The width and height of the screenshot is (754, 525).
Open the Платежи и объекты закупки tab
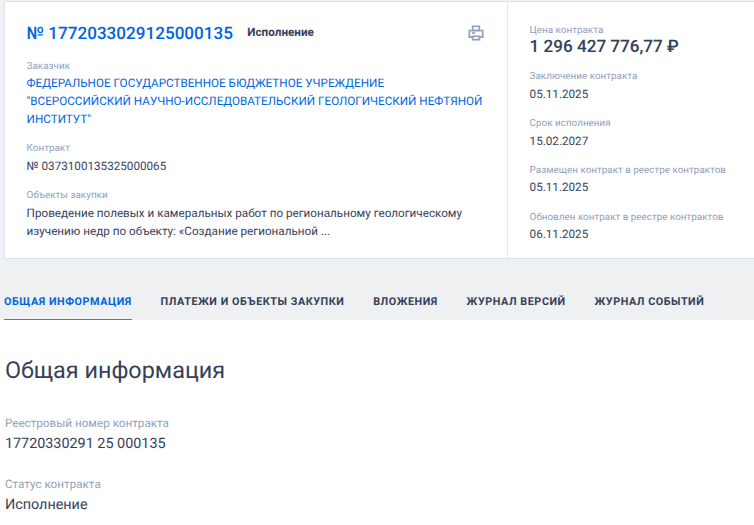coord(252,301)
